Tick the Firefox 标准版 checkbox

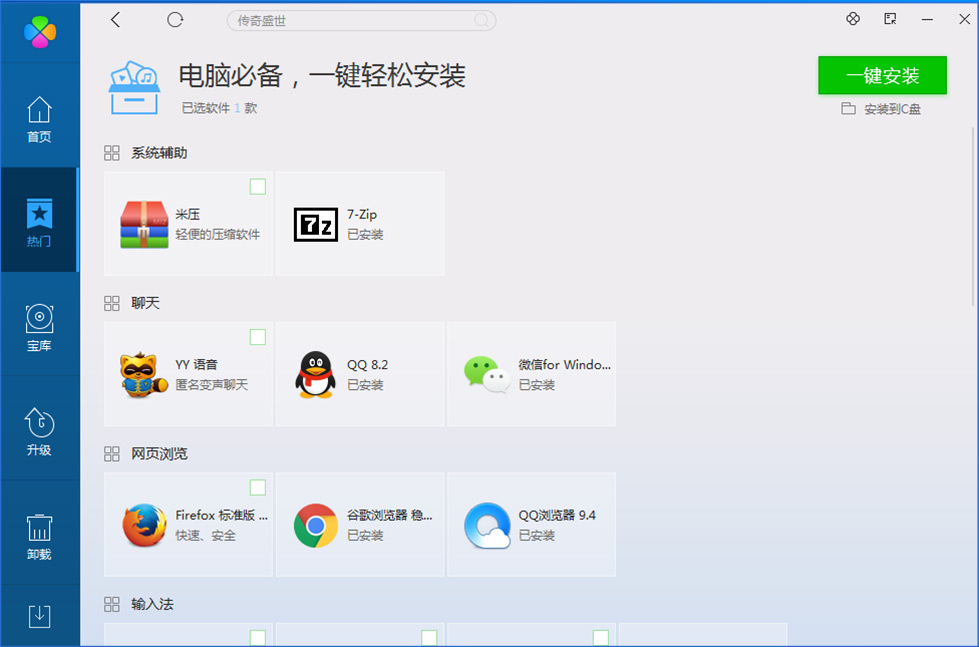(x=258, y=487)
